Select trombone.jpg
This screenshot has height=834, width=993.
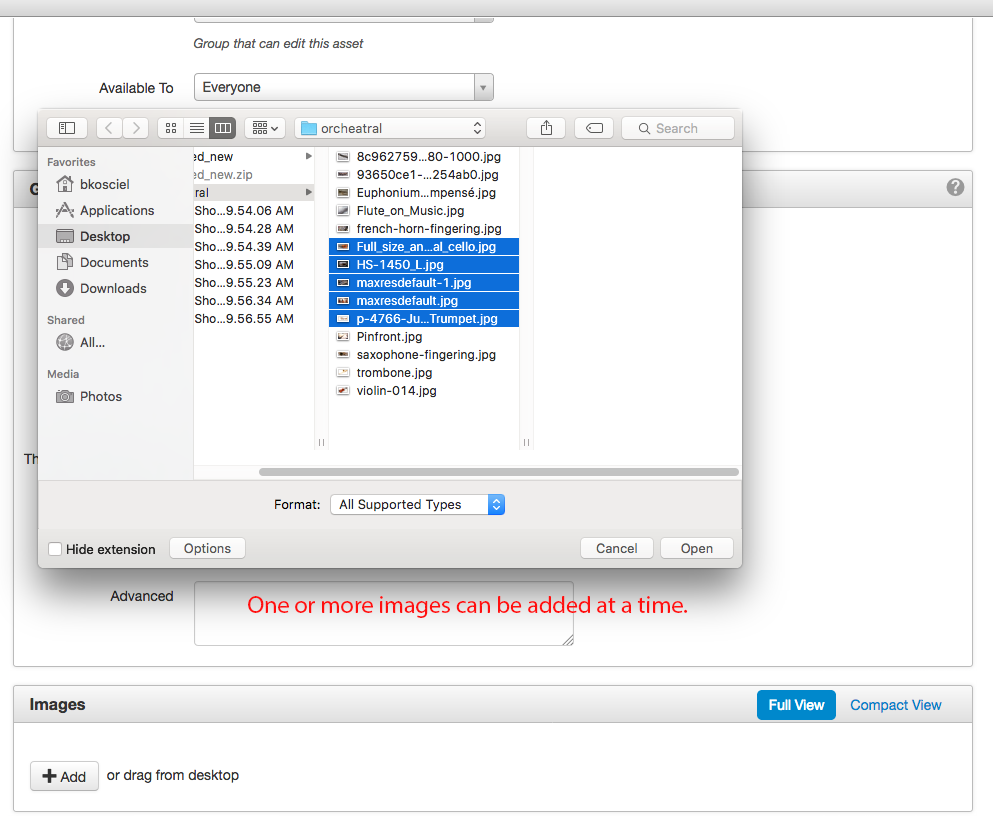[x=424, y=373]
